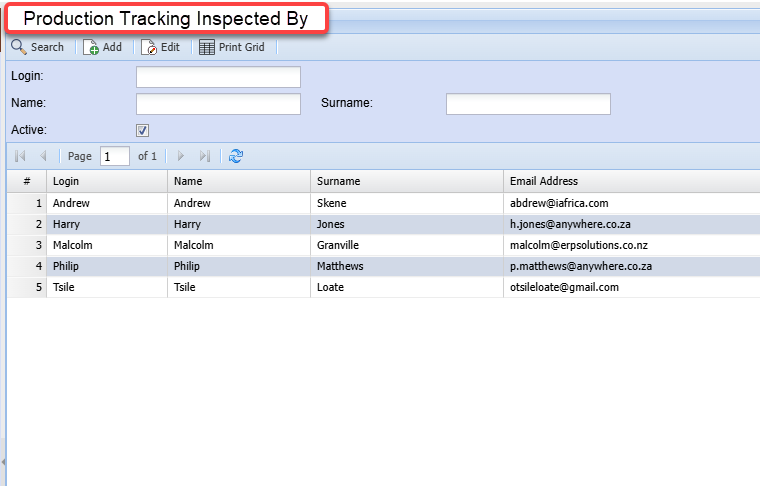Jump to last page of grid
The height and width of the screenshot is (486, 760).
205,156
